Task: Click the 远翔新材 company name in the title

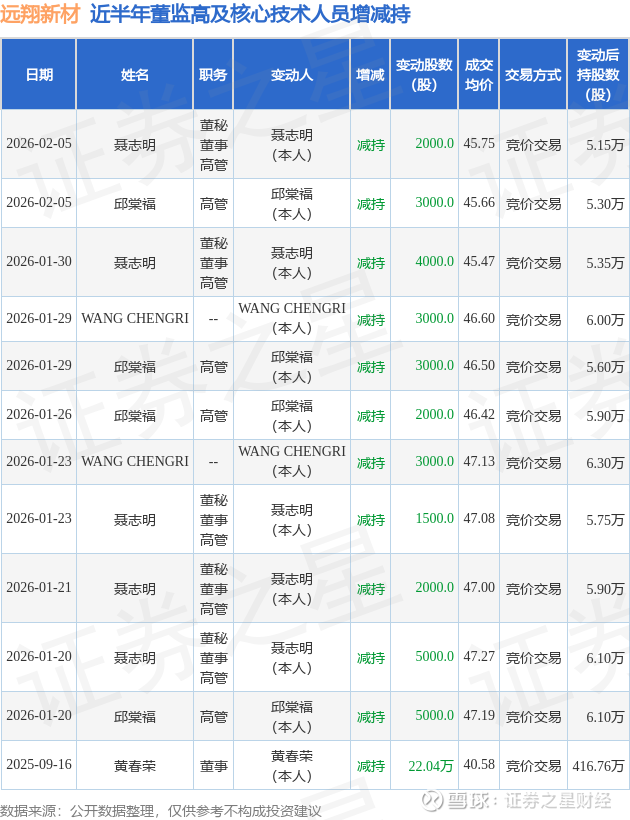Action: point(40,14)
